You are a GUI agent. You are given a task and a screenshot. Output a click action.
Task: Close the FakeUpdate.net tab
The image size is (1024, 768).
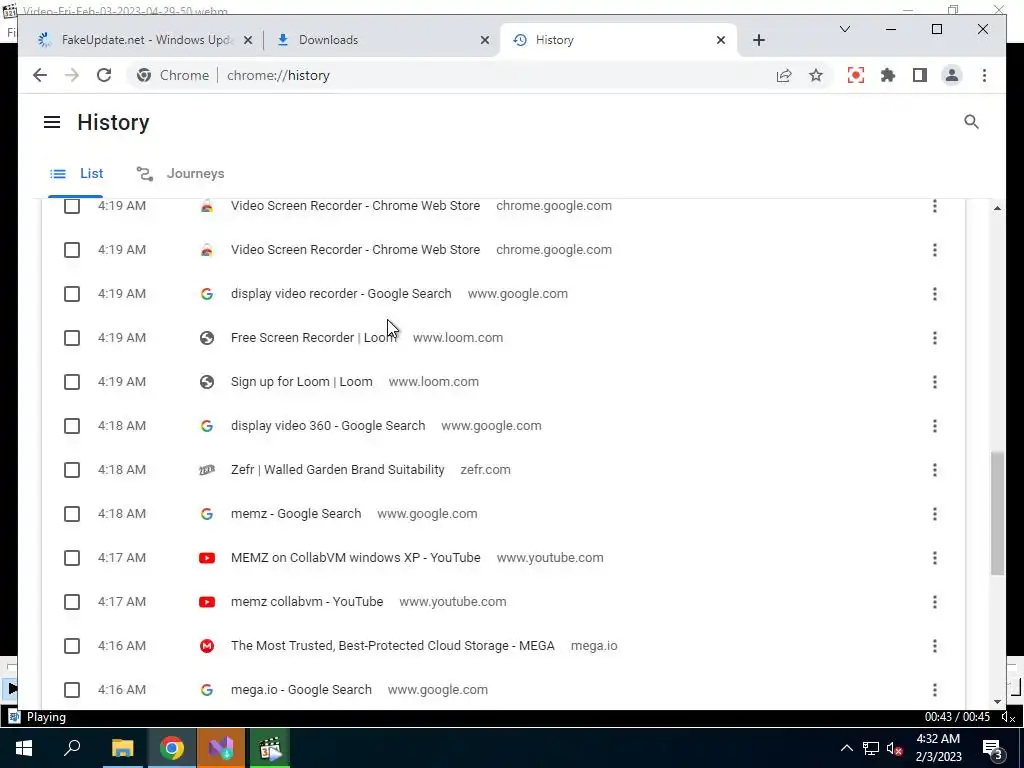click(248, 40)
